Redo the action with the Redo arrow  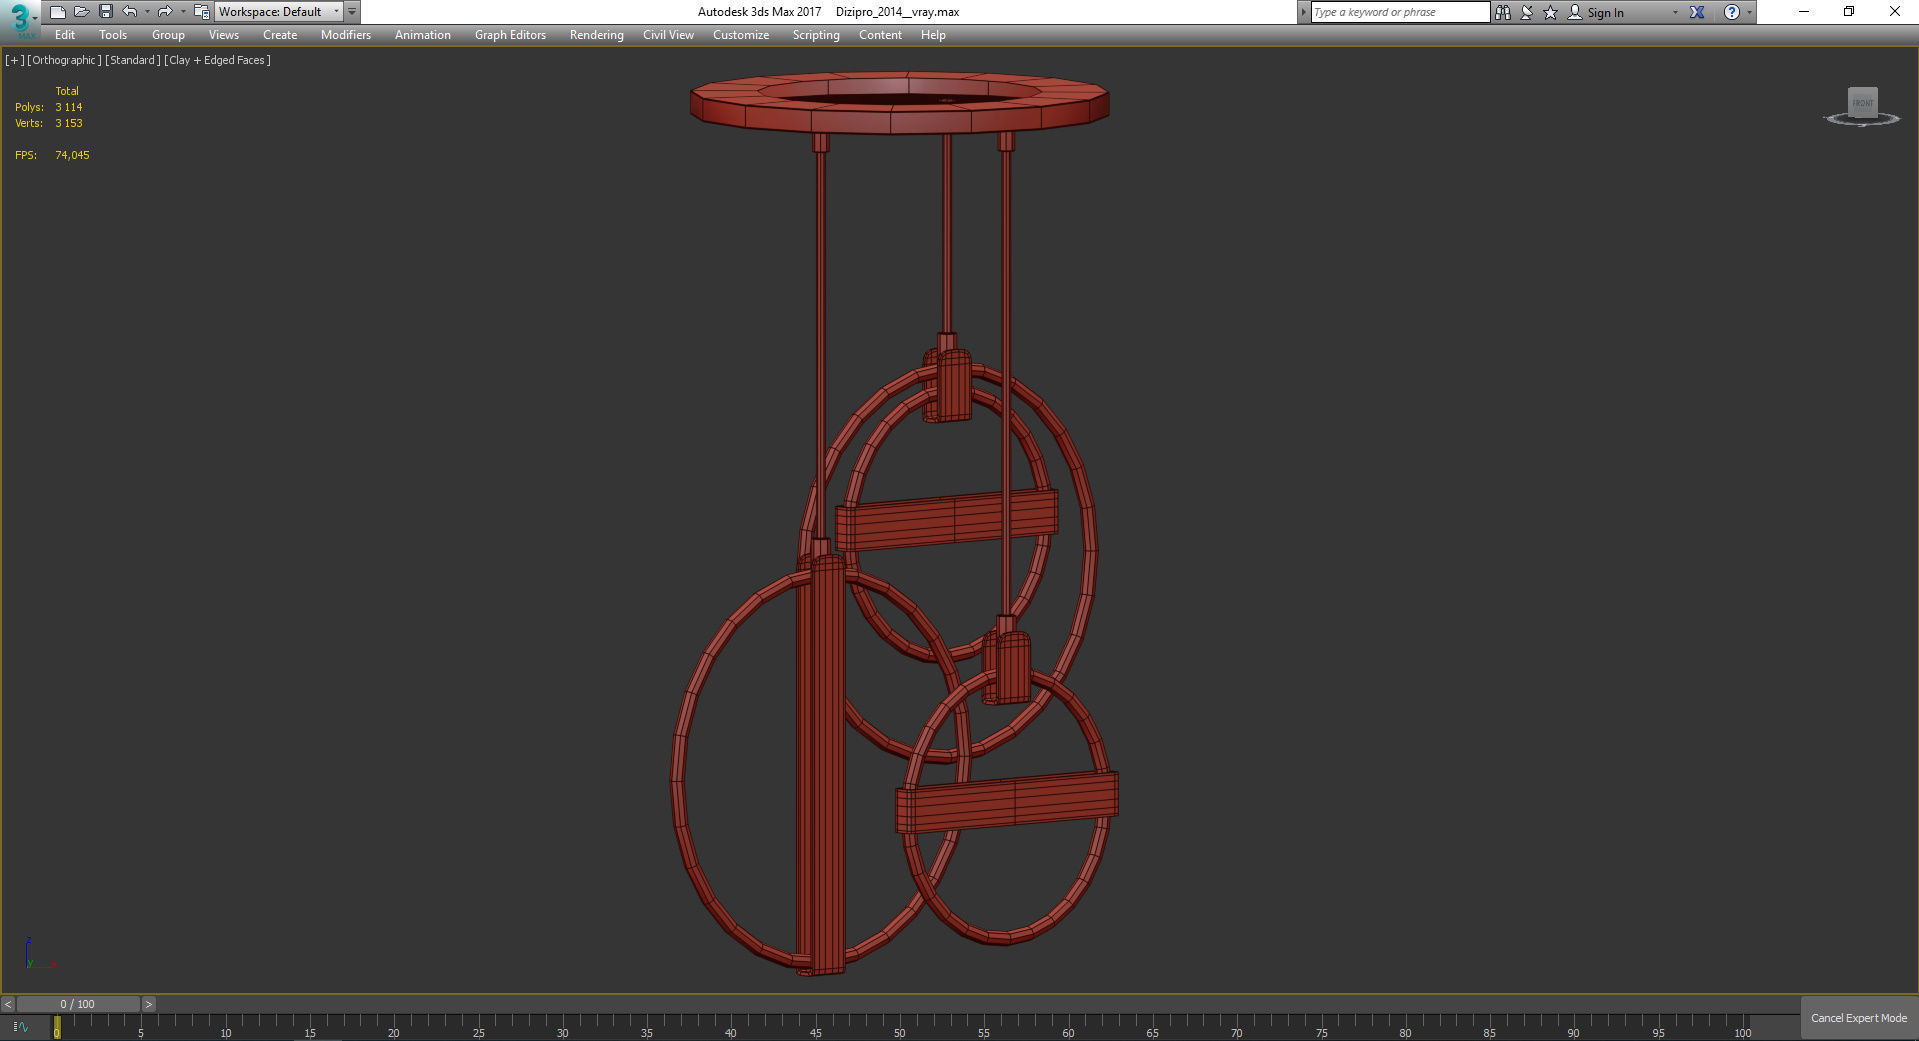point(165,12)
